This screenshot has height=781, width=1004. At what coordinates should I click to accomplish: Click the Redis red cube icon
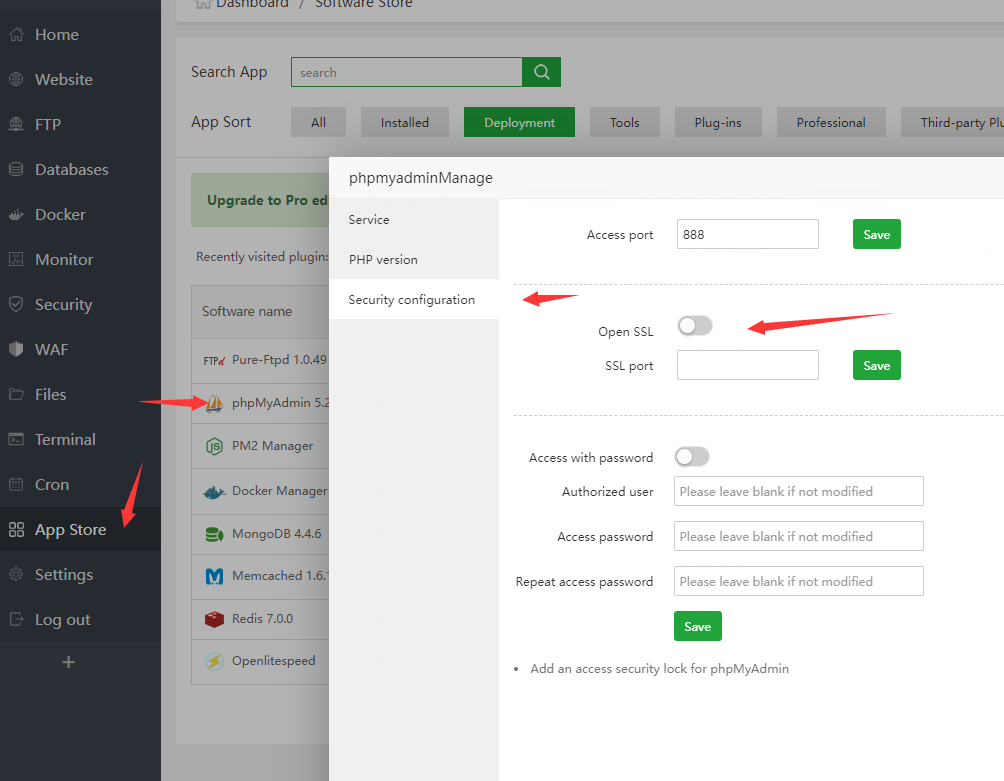[214, 619]
